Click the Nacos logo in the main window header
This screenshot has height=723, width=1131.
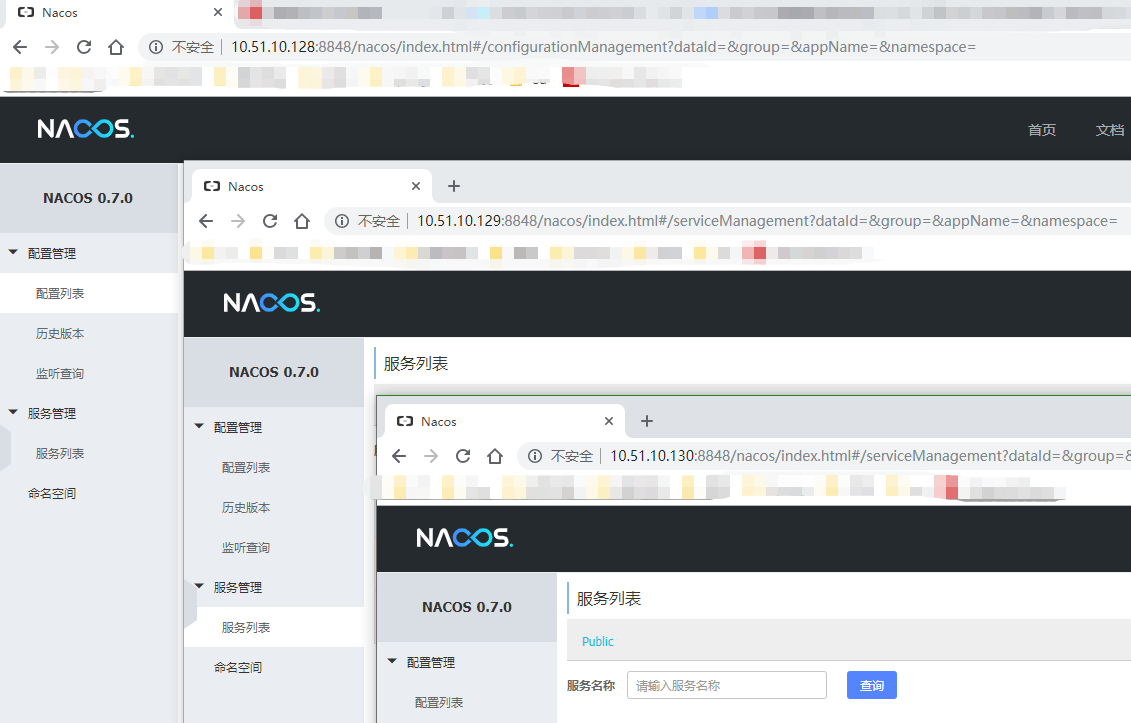pyautogui.click(x=85, y=129)
